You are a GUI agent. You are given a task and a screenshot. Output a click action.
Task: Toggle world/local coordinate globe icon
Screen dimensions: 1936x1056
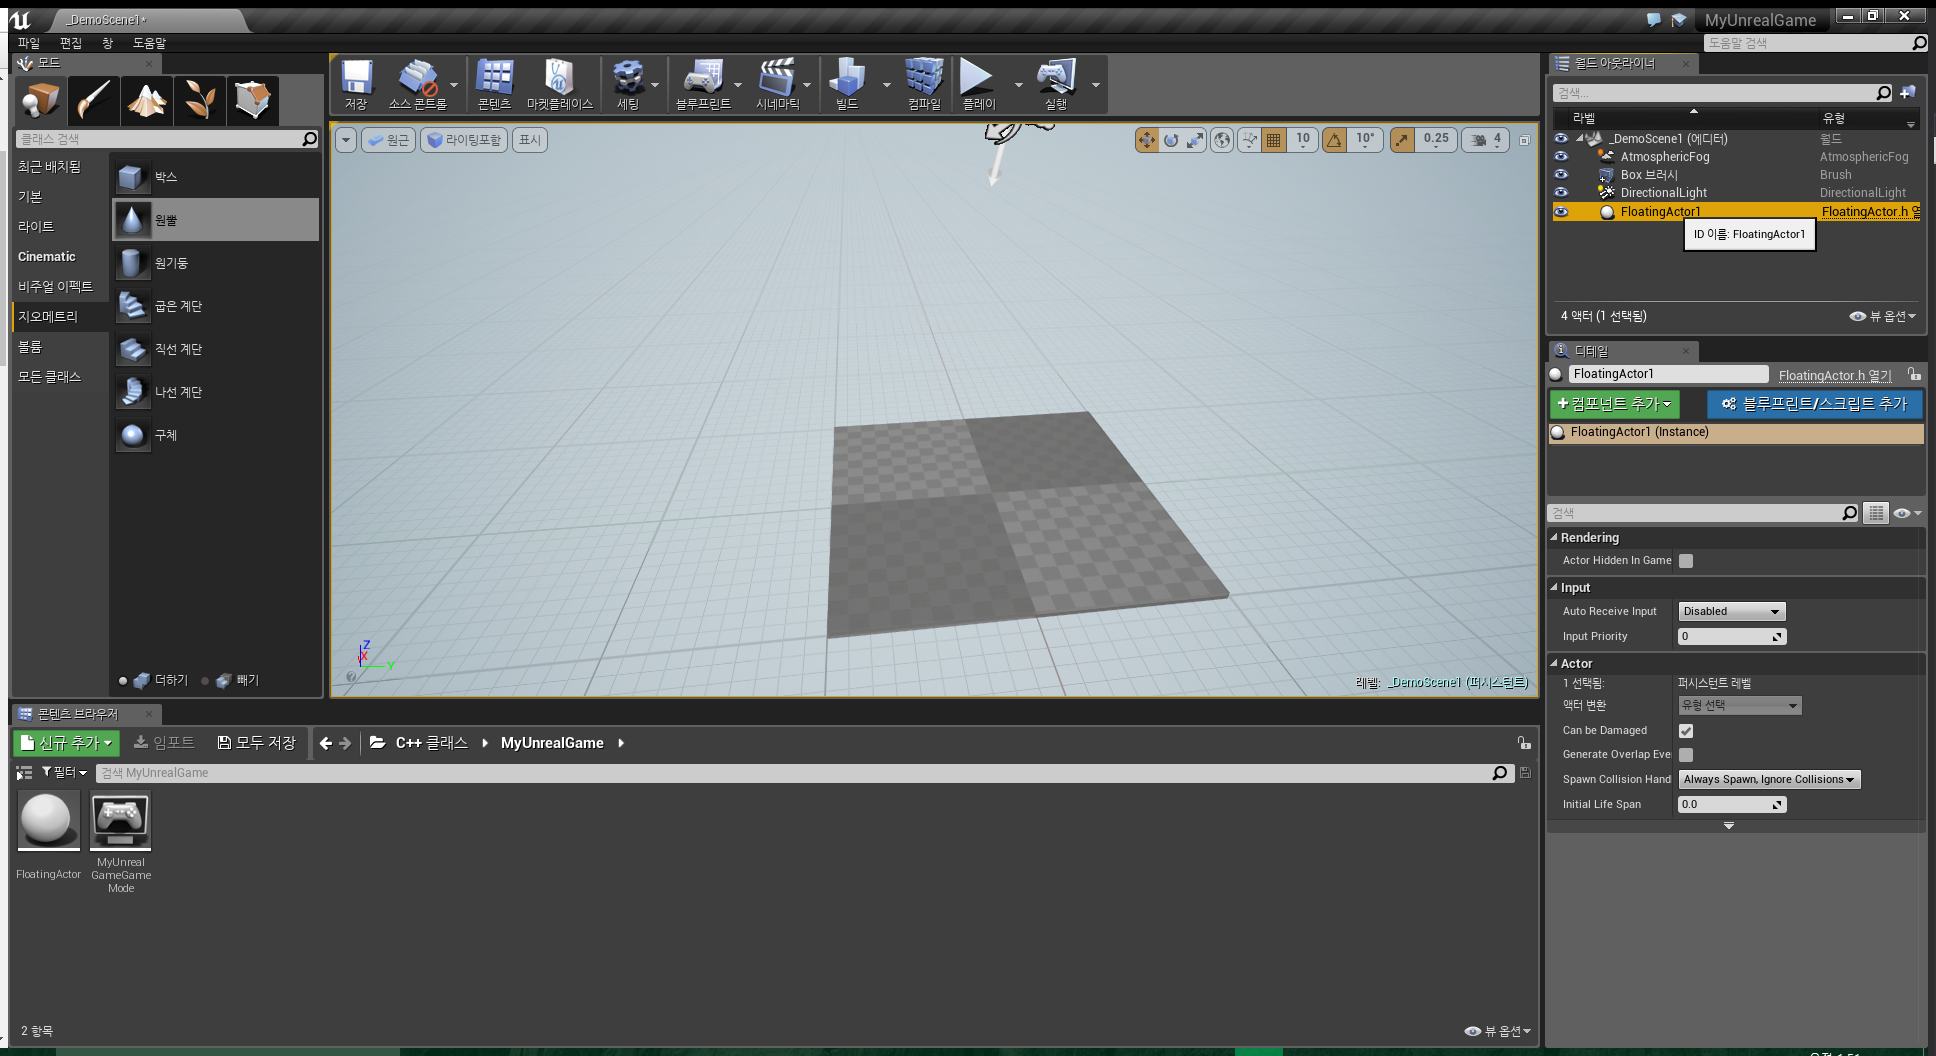(x=1222, y=140)
